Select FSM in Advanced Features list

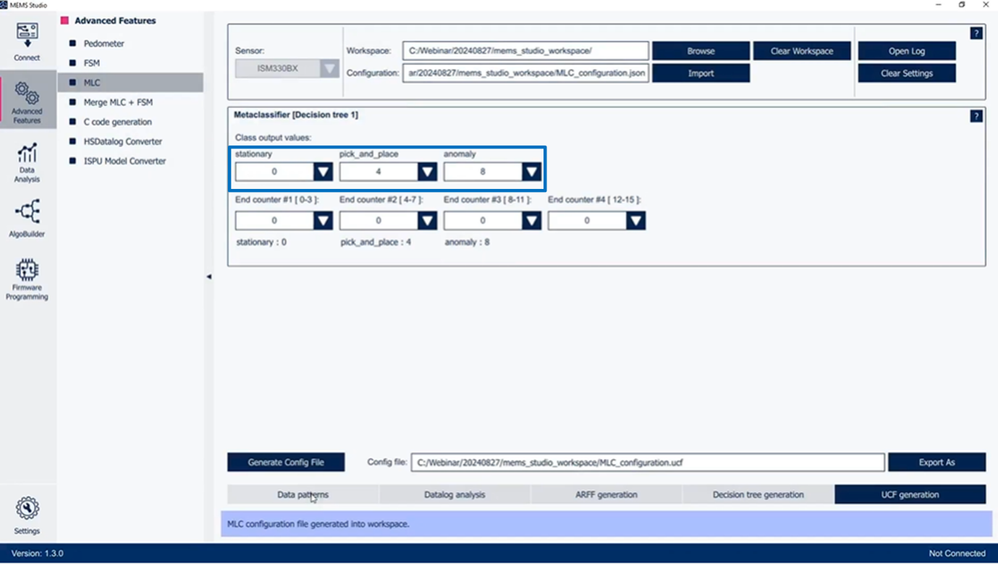(92, 63)
